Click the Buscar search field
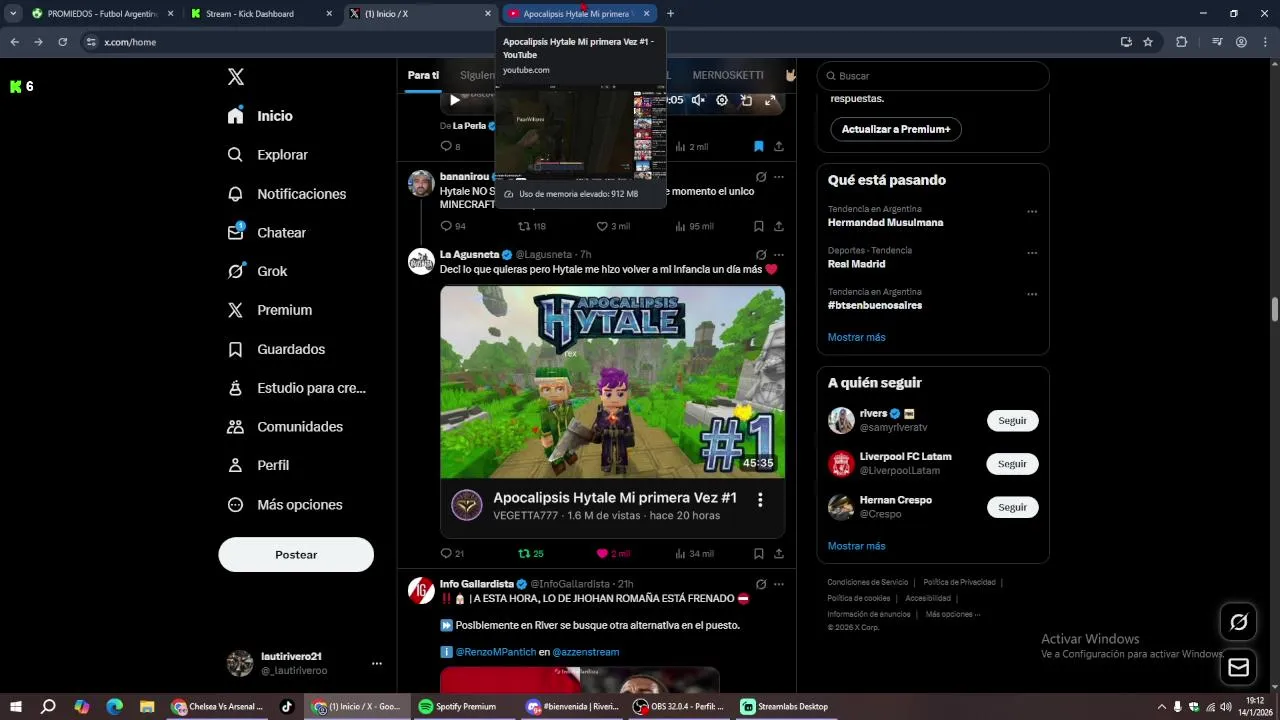The image size is (1280, 720). point(933,76)
